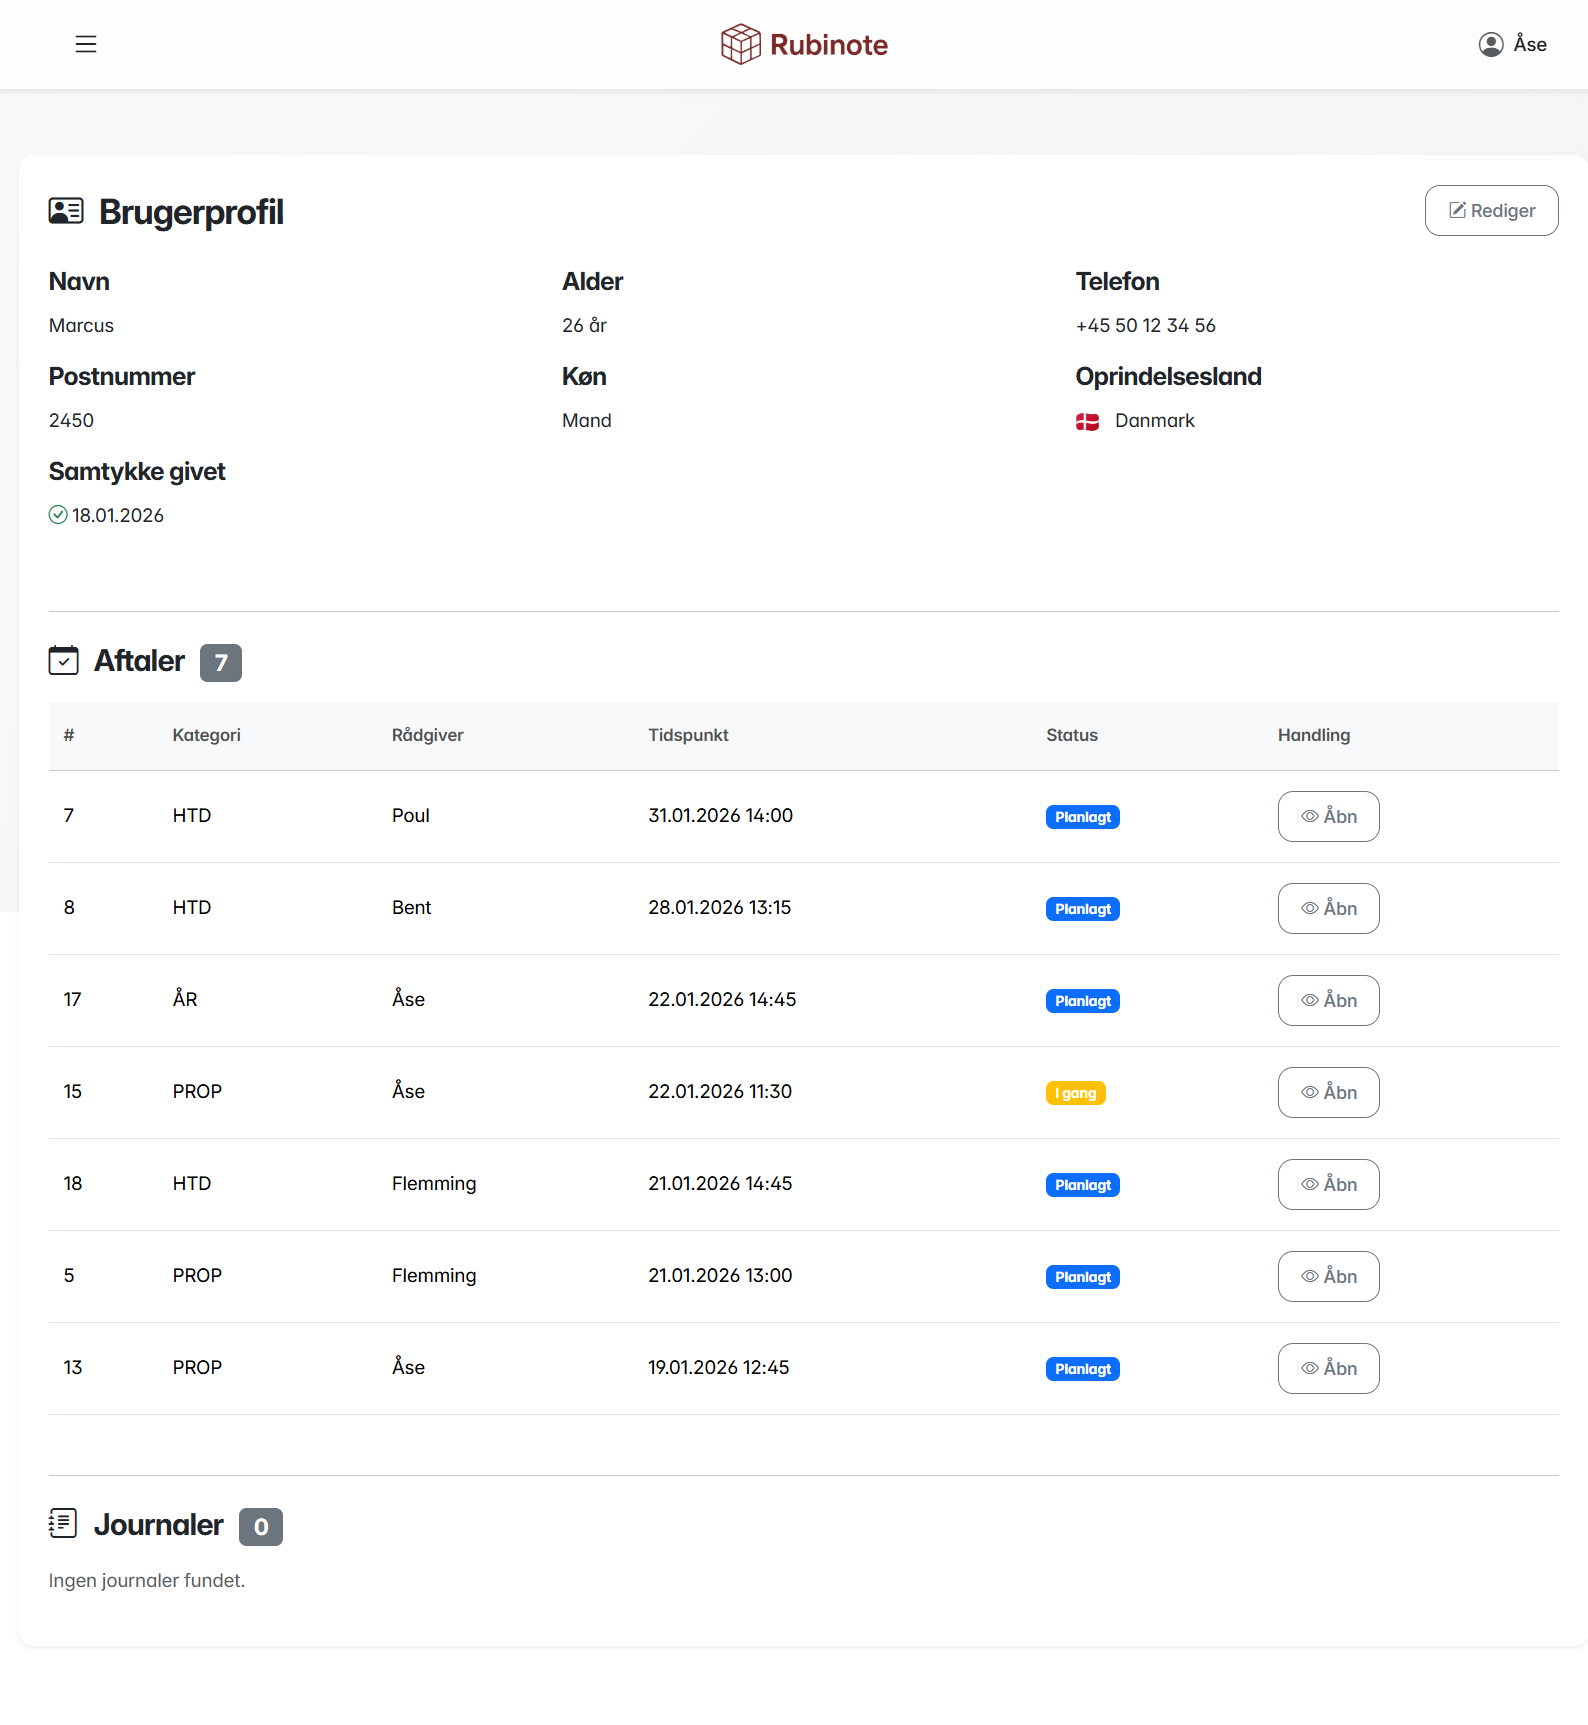Open appointment 17 in category ÅR
Viewport: 1588px width, 1725px height.
(x=1328, y=1000)
